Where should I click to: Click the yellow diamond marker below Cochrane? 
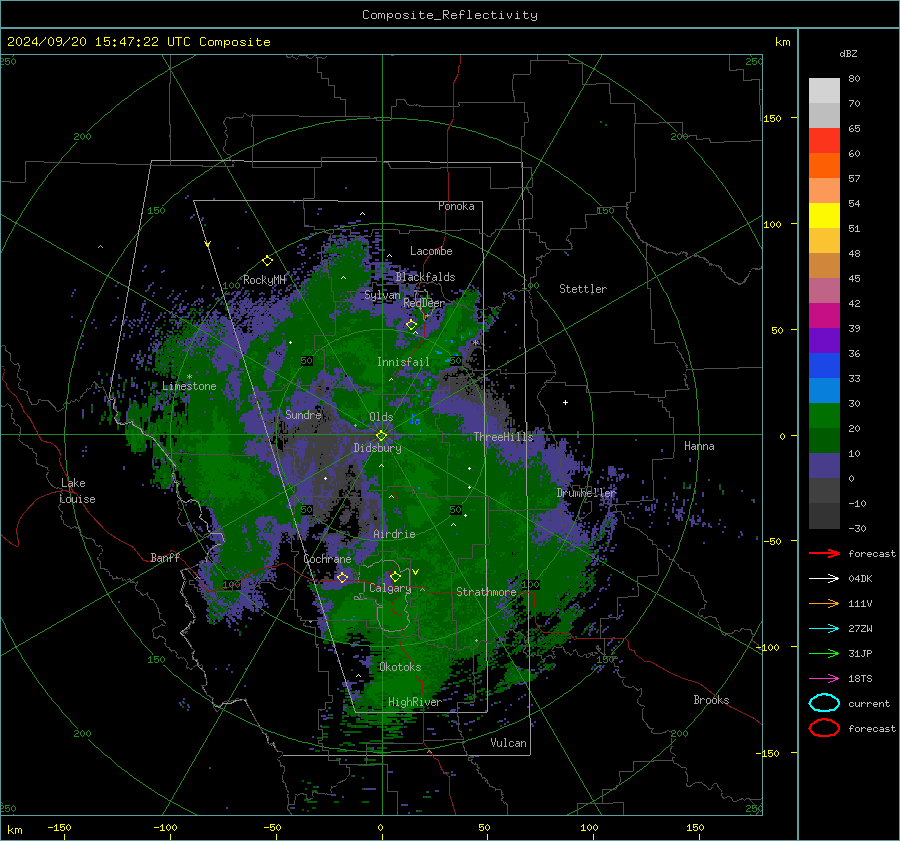click(x=342, y=578)
